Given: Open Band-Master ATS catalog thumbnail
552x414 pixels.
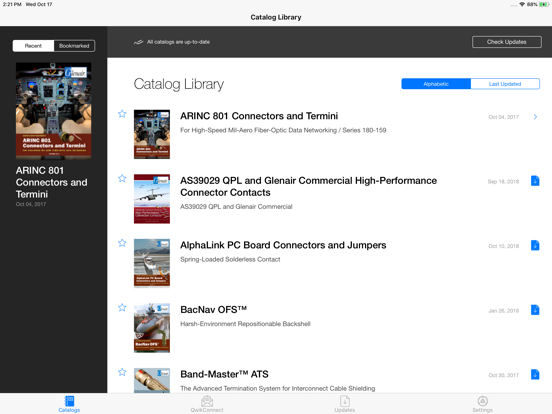Looking at the screenshot, I should pyautogui.click(x=152, y=380).
